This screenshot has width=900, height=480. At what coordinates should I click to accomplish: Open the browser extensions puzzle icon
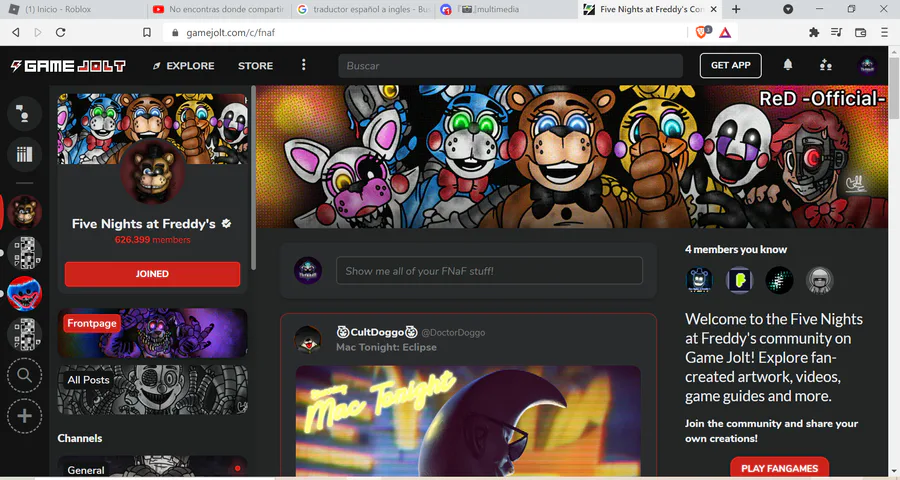pos(814,33)
